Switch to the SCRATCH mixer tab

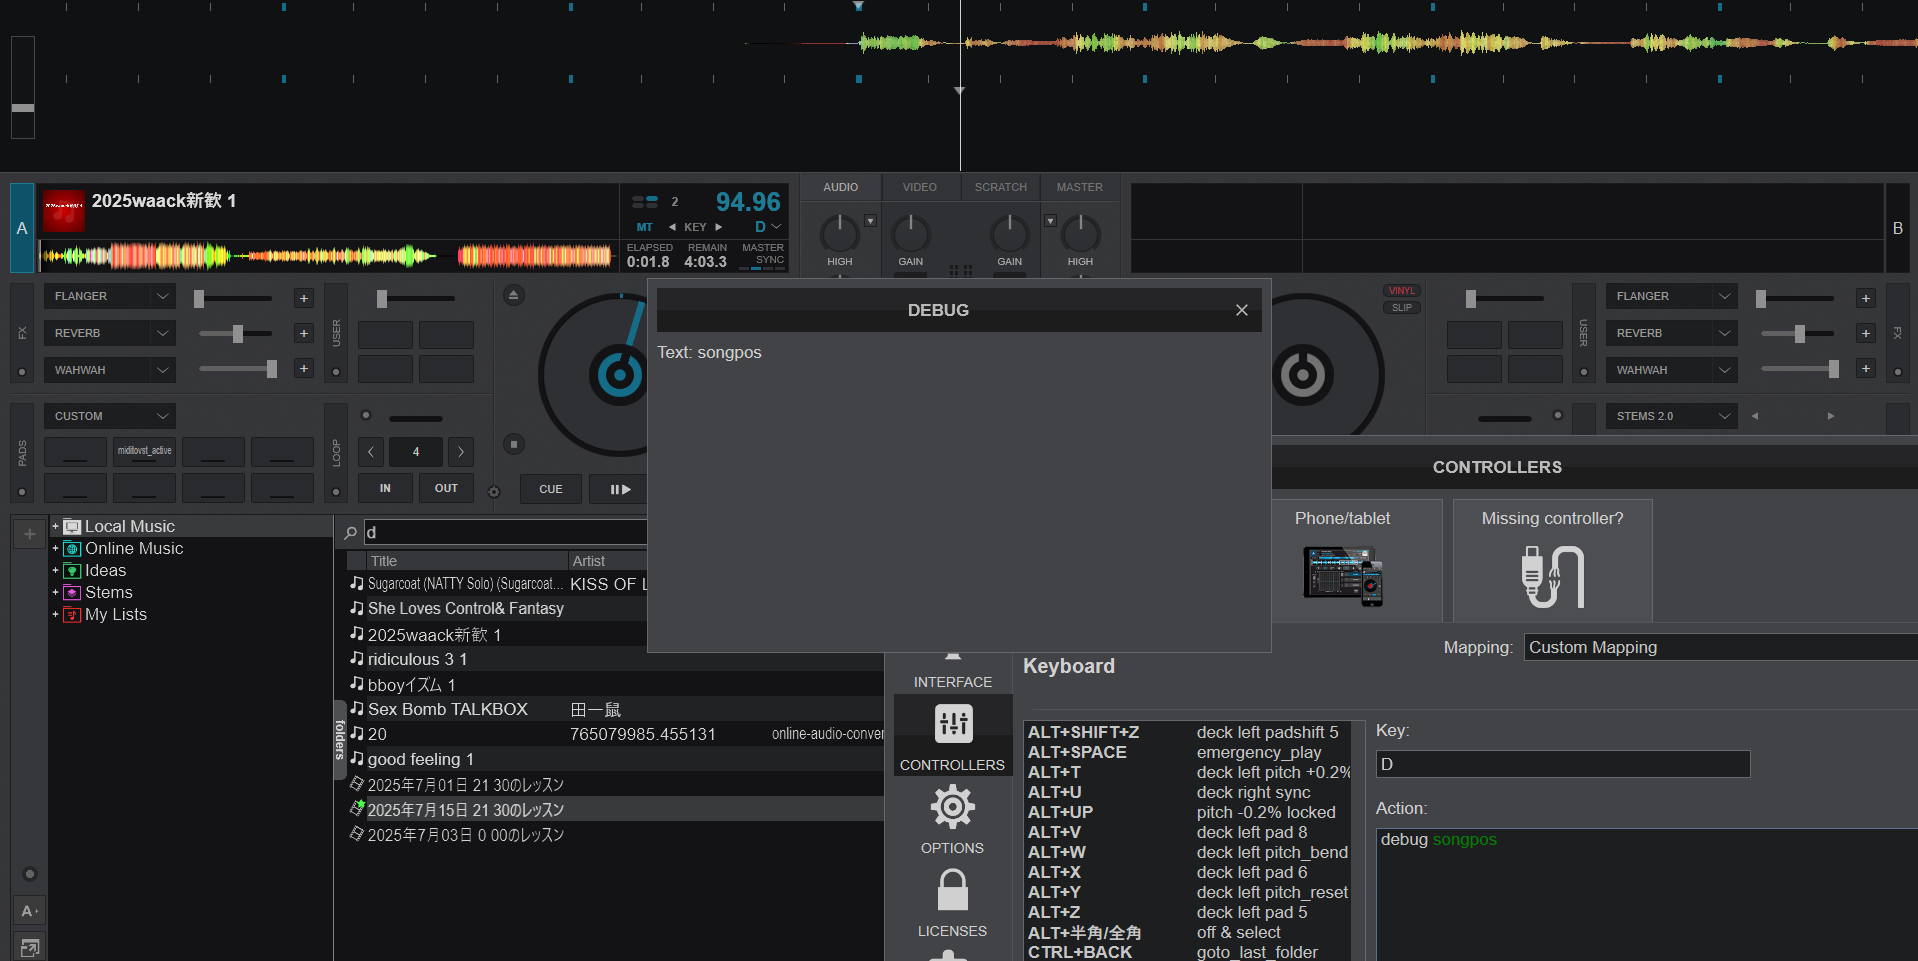point(1000,187)
